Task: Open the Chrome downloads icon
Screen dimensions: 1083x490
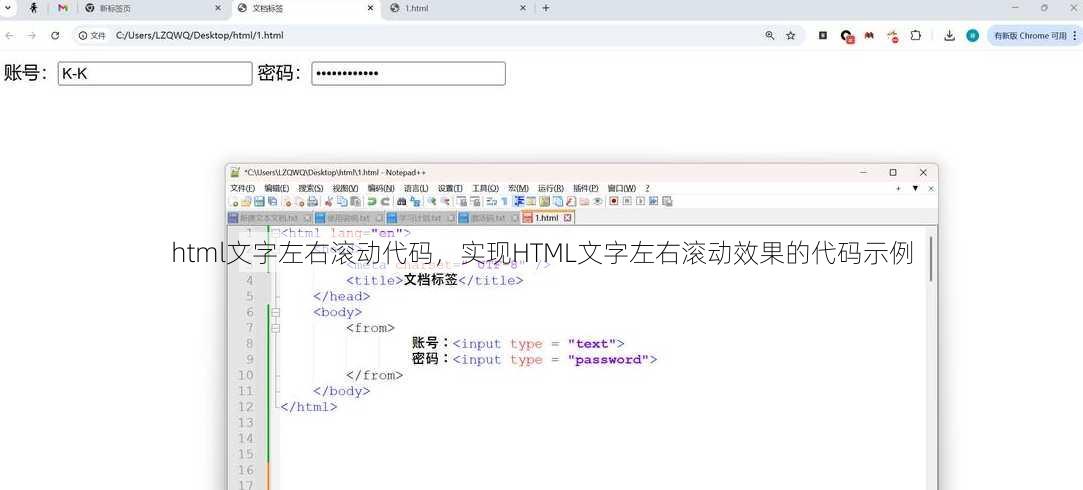Action: (950, 35)
